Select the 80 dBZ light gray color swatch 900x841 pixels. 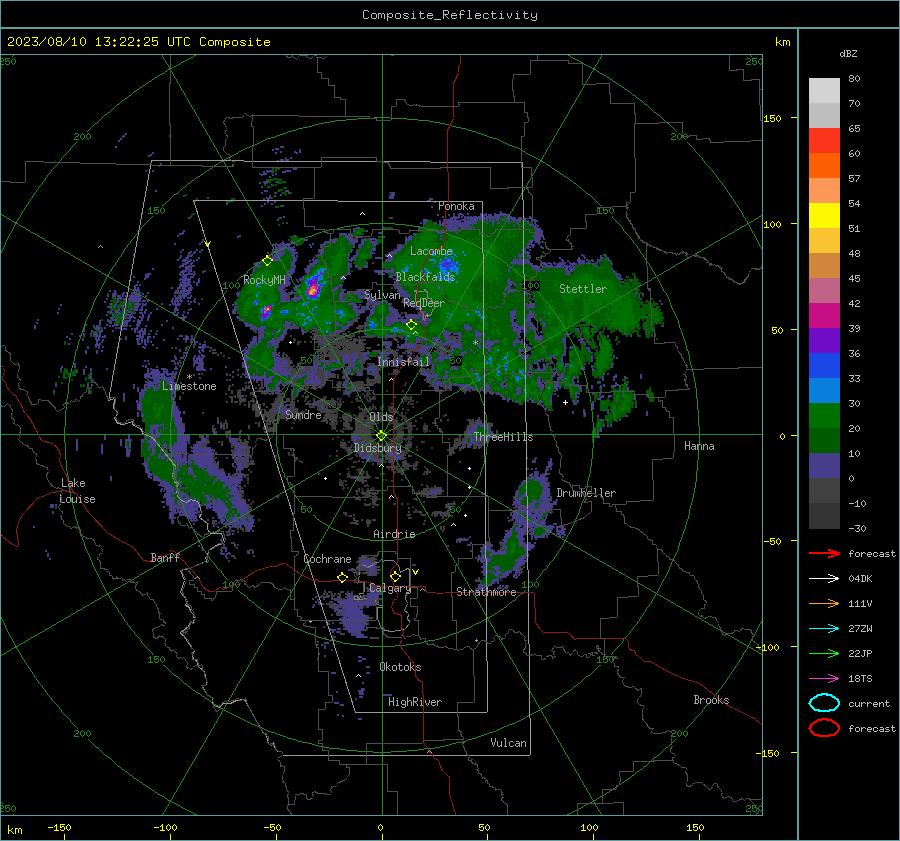click(x=824, y=90)
